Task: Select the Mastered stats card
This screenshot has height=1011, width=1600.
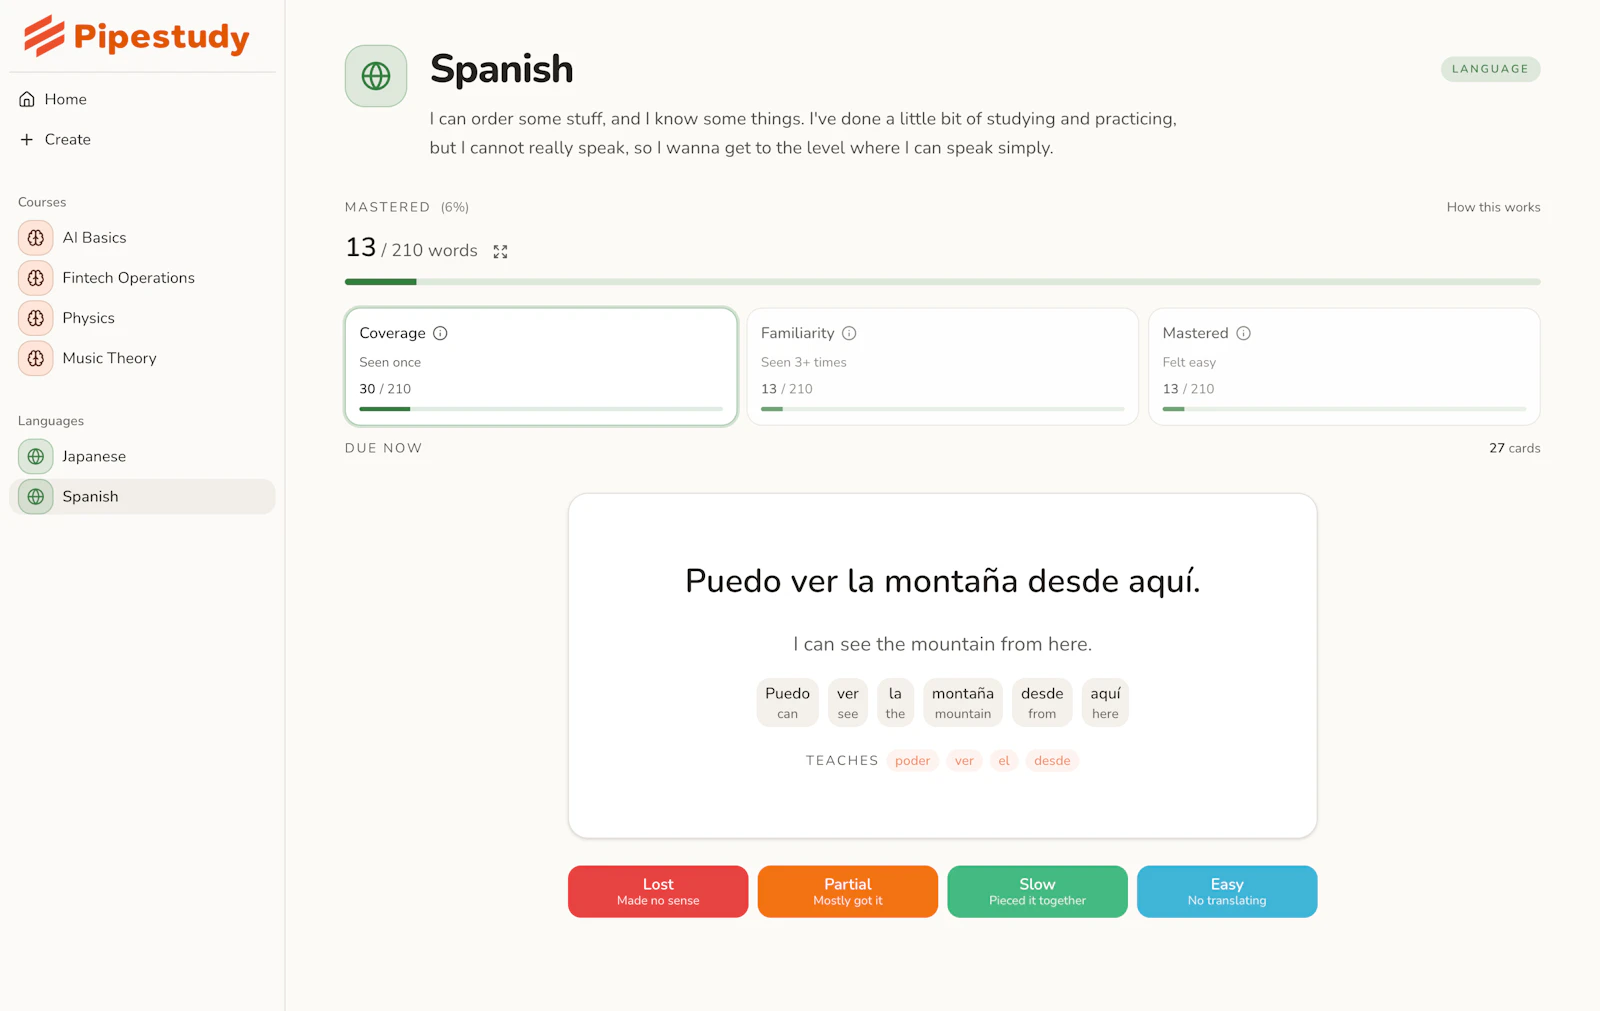Action: 1344,367
